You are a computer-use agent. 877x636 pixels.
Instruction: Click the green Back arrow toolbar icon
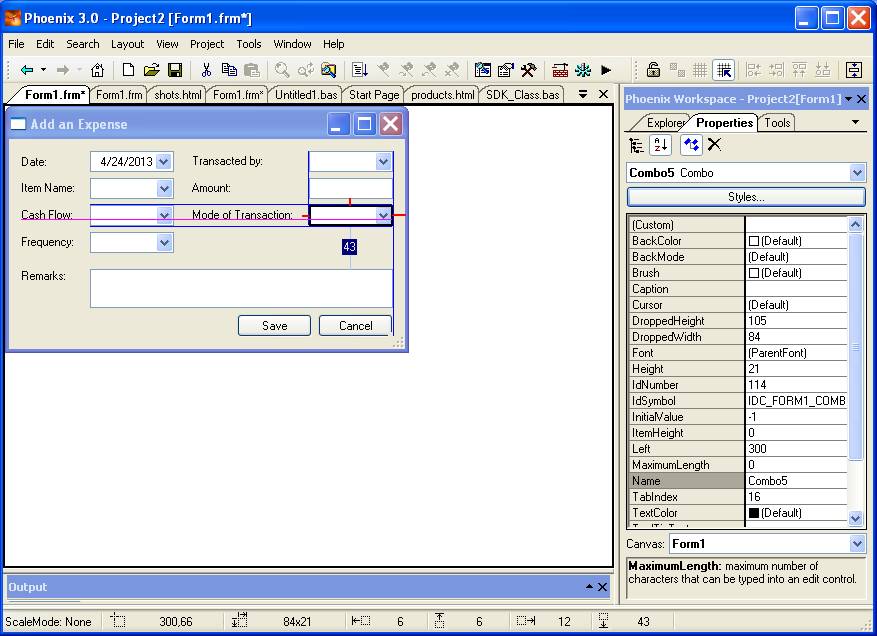[26, 70]
